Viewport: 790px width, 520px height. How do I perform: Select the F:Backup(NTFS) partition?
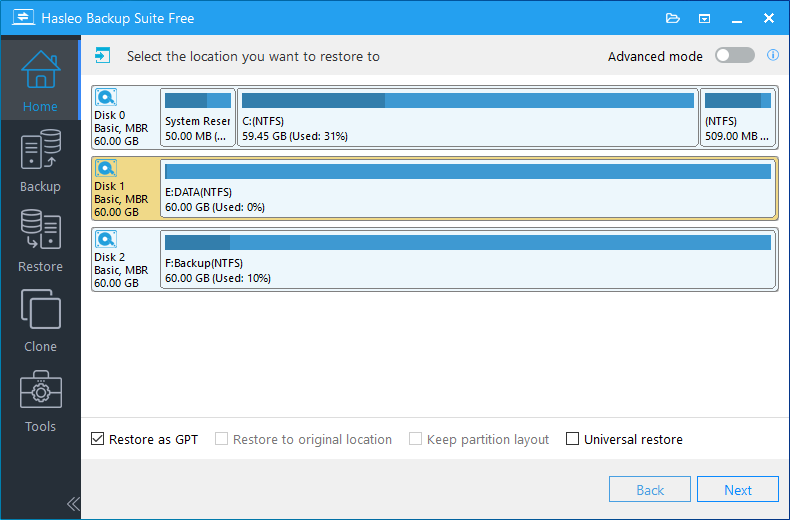tap(468, 258)
